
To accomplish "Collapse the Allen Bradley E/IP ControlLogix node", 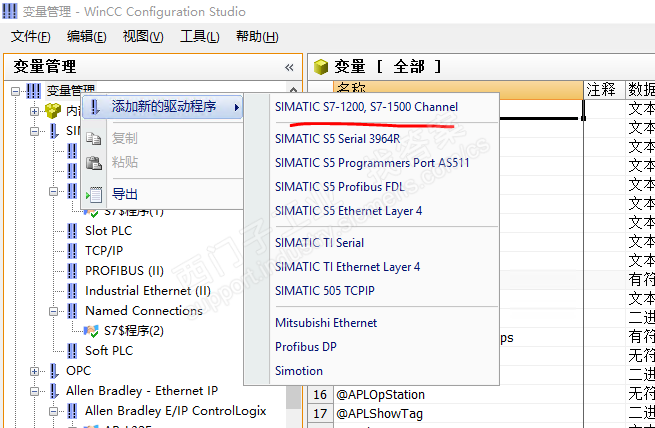I will click(53, 411).
